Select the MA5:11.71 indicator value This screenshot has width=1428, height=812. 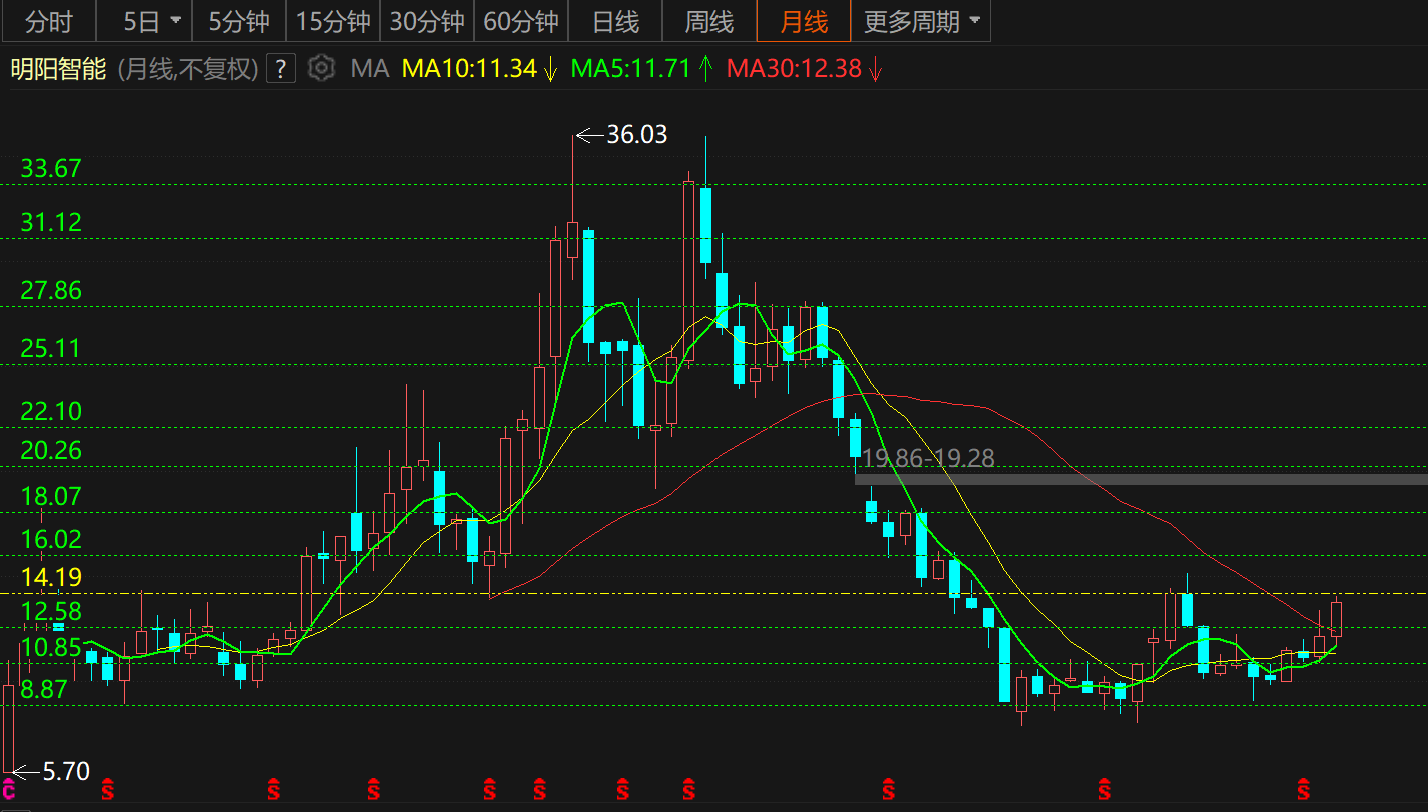point(630,69)
